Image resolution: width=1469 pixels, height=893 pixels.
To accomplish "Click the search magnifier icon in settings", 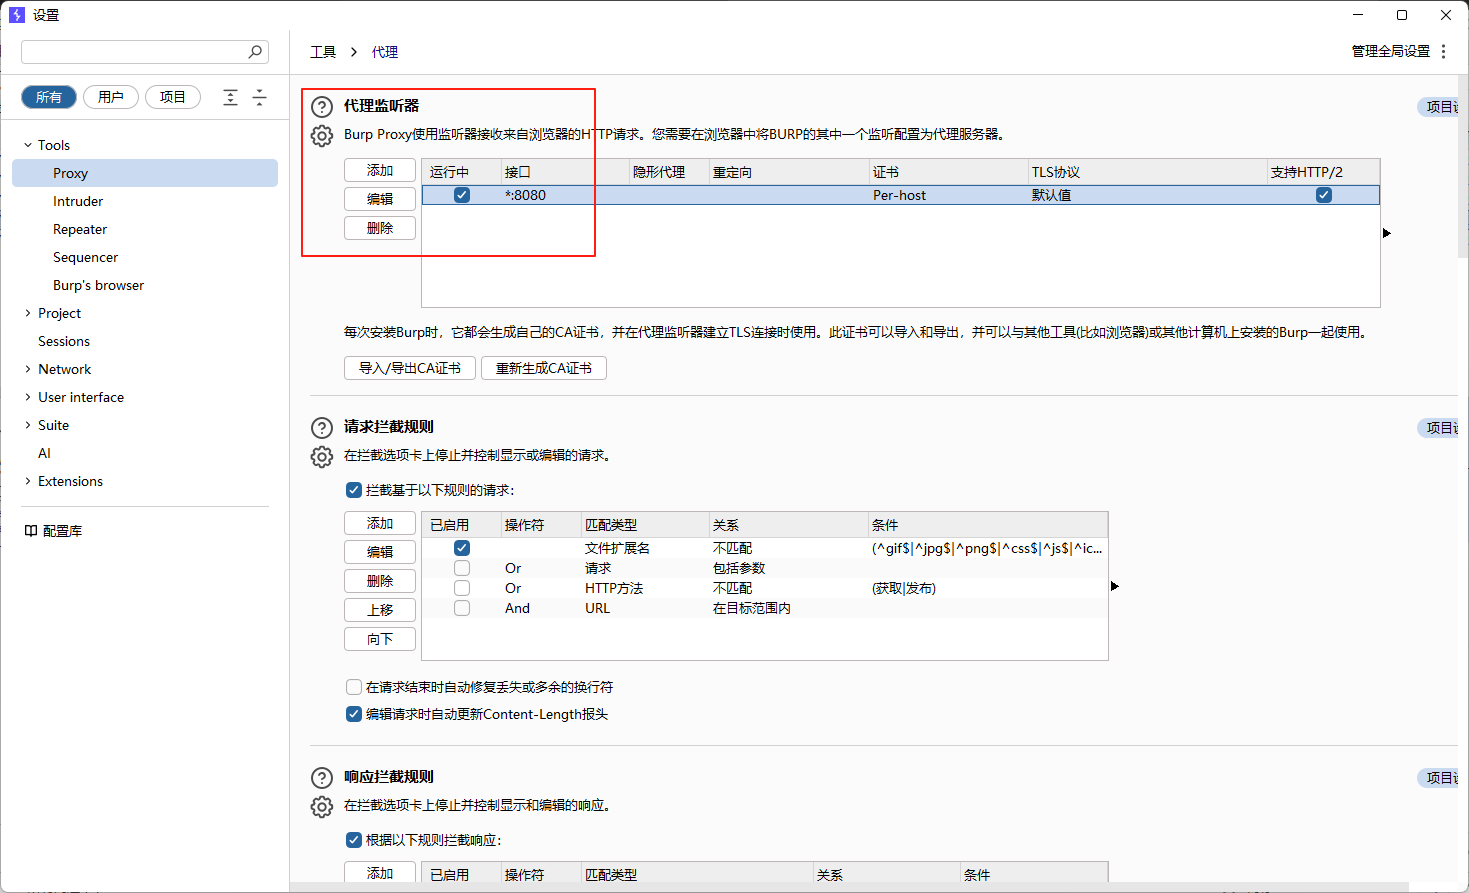I will click(x=256, y=52).
